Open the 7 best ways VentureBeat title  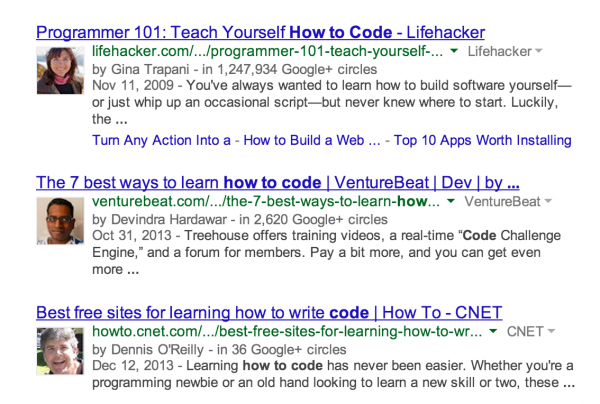point(278,182)
